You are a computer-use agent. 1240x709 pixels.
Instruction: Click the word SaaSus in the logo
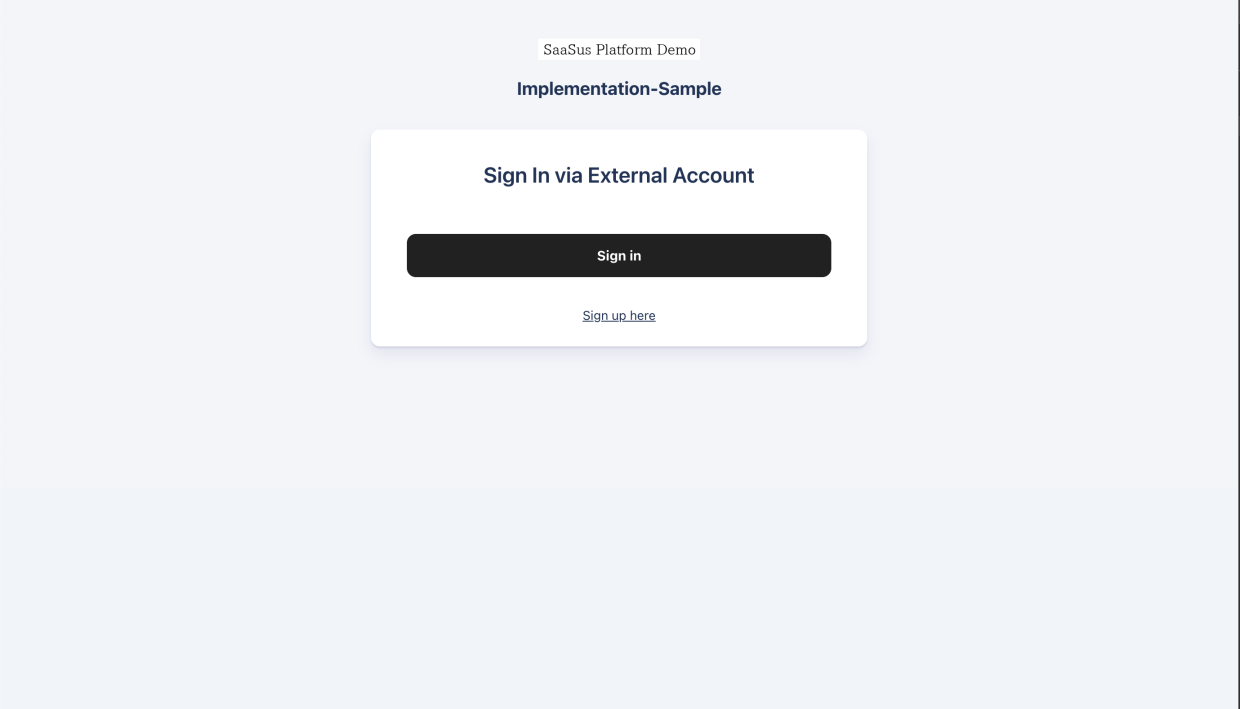567,49
